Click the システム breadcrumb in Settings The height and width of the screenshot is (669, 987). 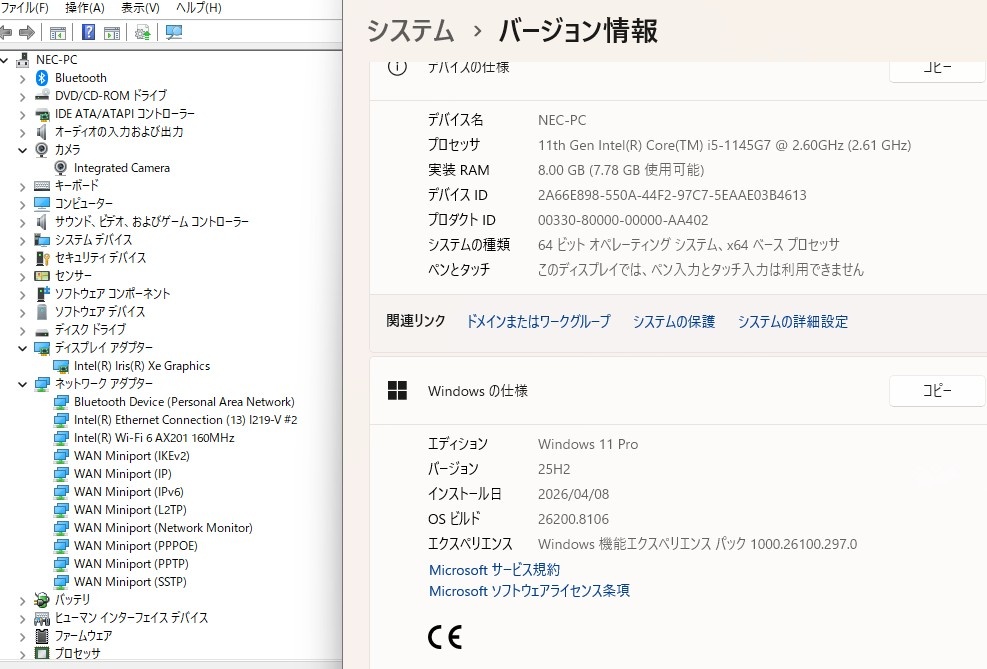(x=410, y=31)
